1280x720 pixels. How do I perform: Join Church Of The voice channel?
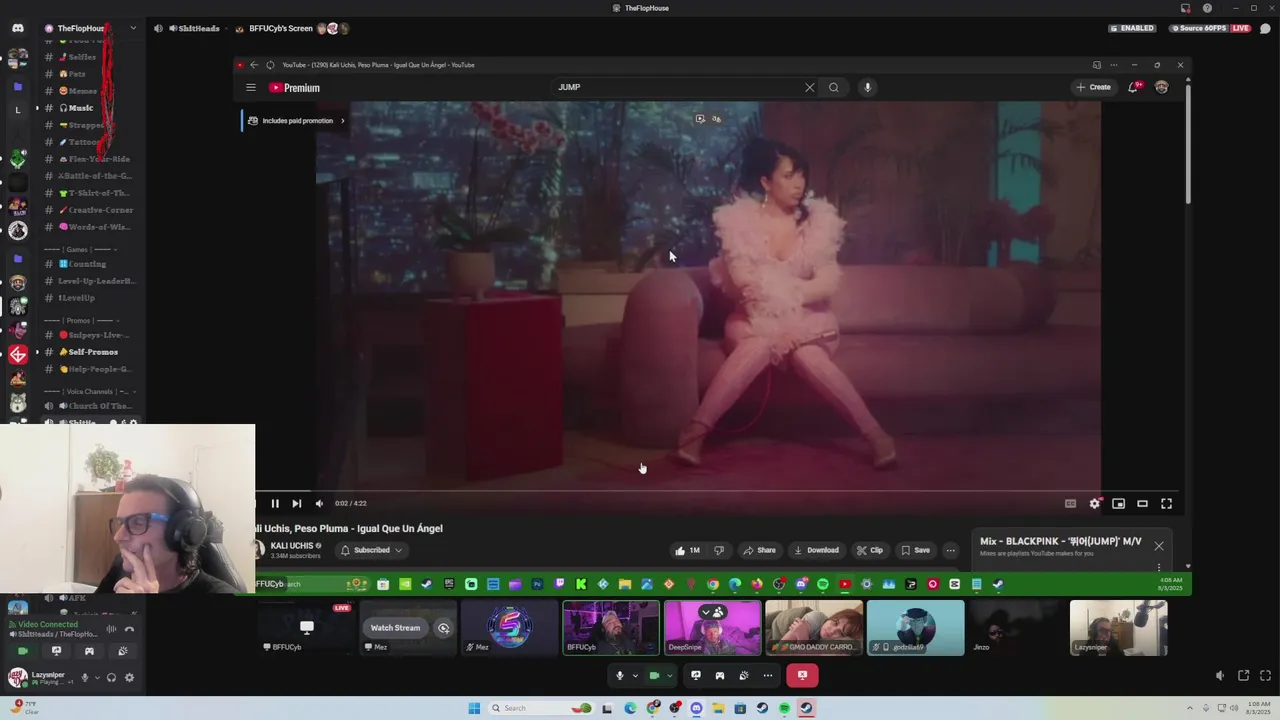[x=90, y=406]
